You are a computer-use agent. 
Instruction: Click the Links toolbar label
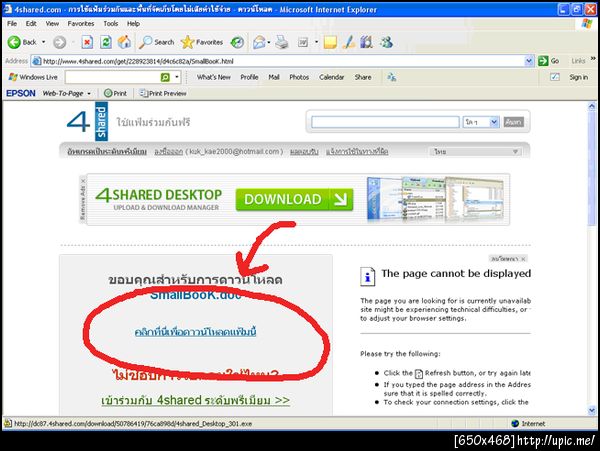point(578,61)
